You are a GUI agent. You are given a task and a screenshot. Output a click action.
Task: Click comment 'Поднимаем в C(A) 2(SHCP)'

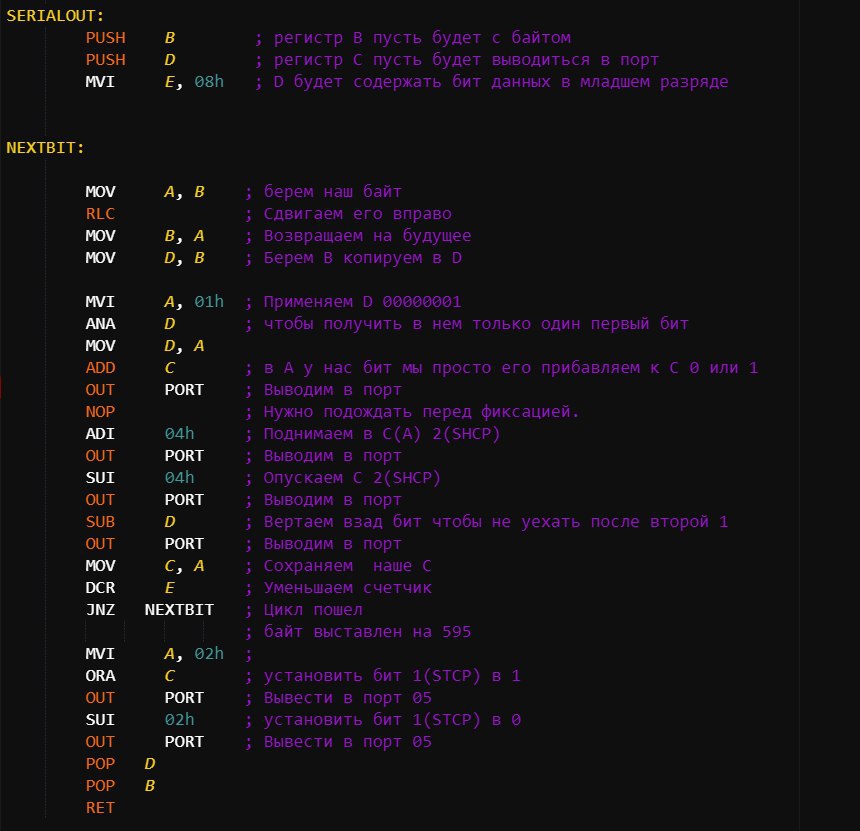point(382,433)
